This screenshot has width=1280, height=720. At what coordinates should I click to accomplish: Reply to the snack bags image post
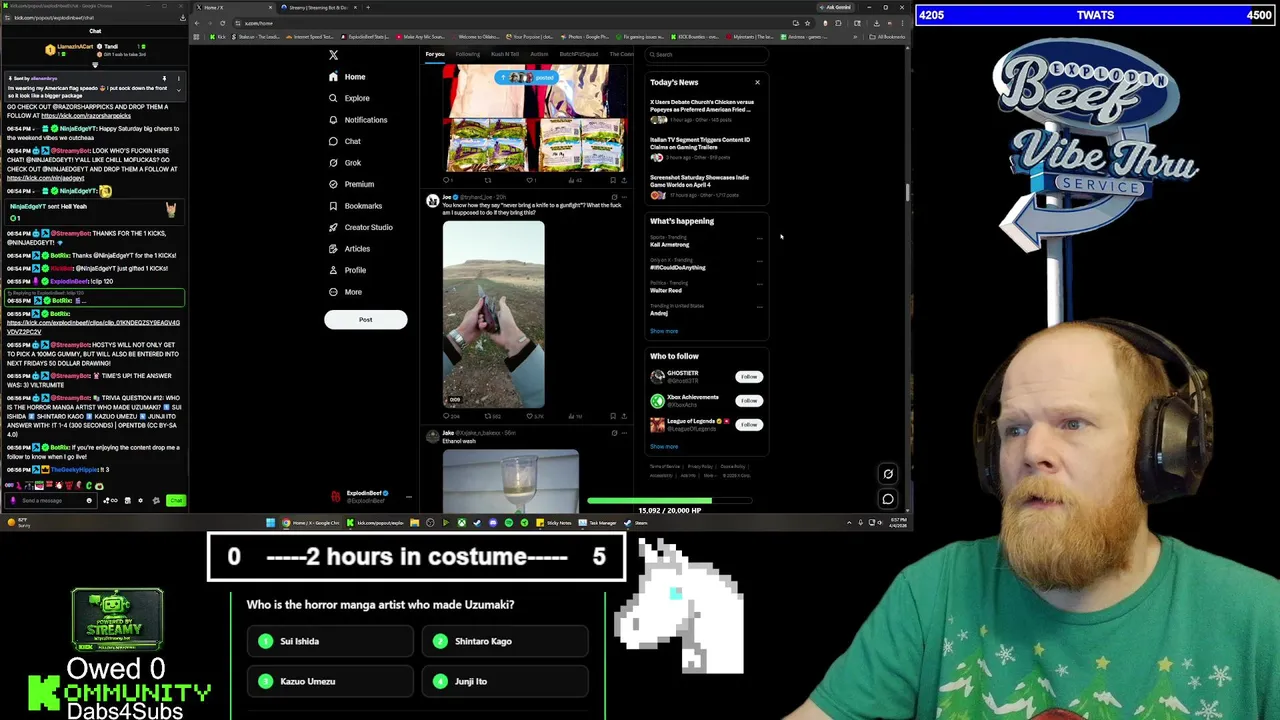tap(447, 180)
